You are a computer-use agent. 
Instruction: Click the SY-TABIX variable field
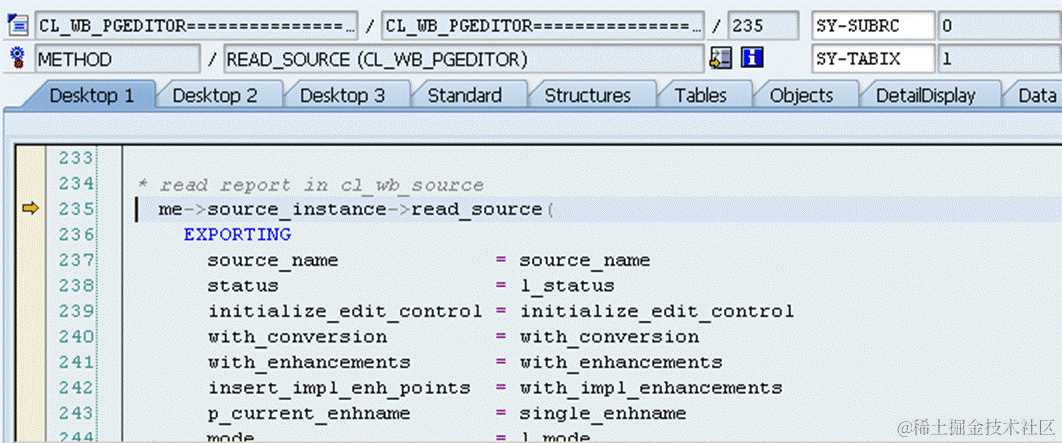874,59
